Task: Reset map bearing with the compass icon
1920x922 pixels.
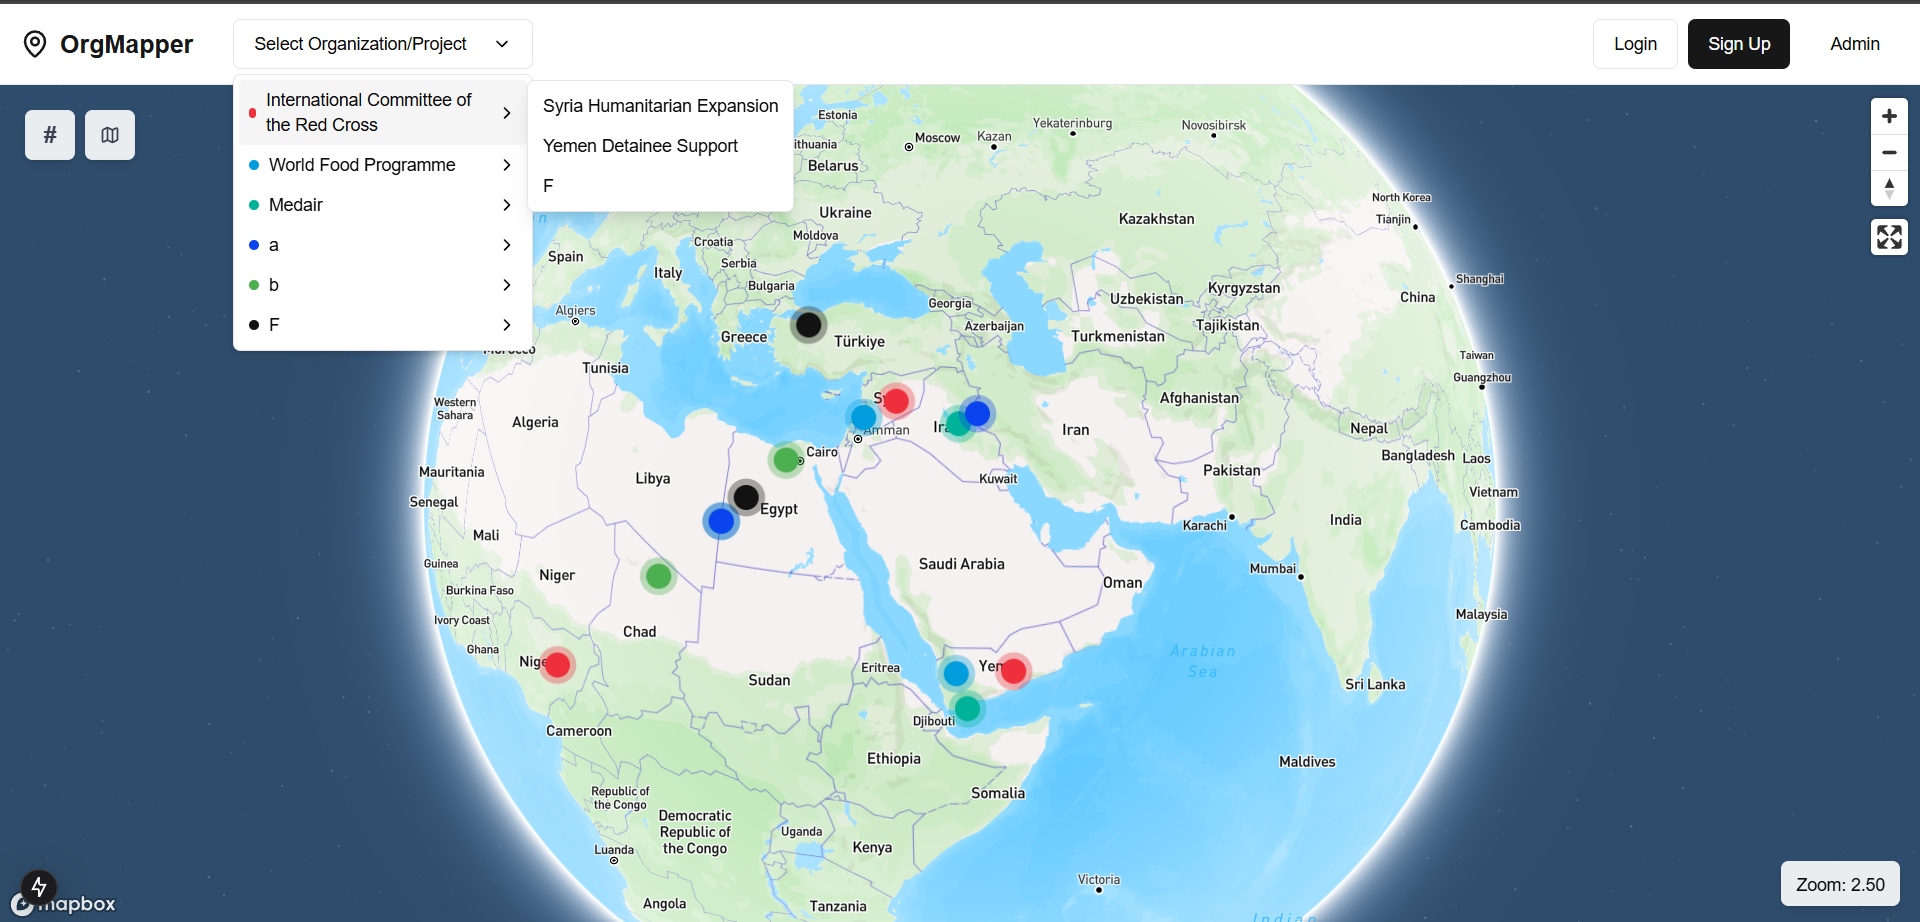Action: (1889, 188)
